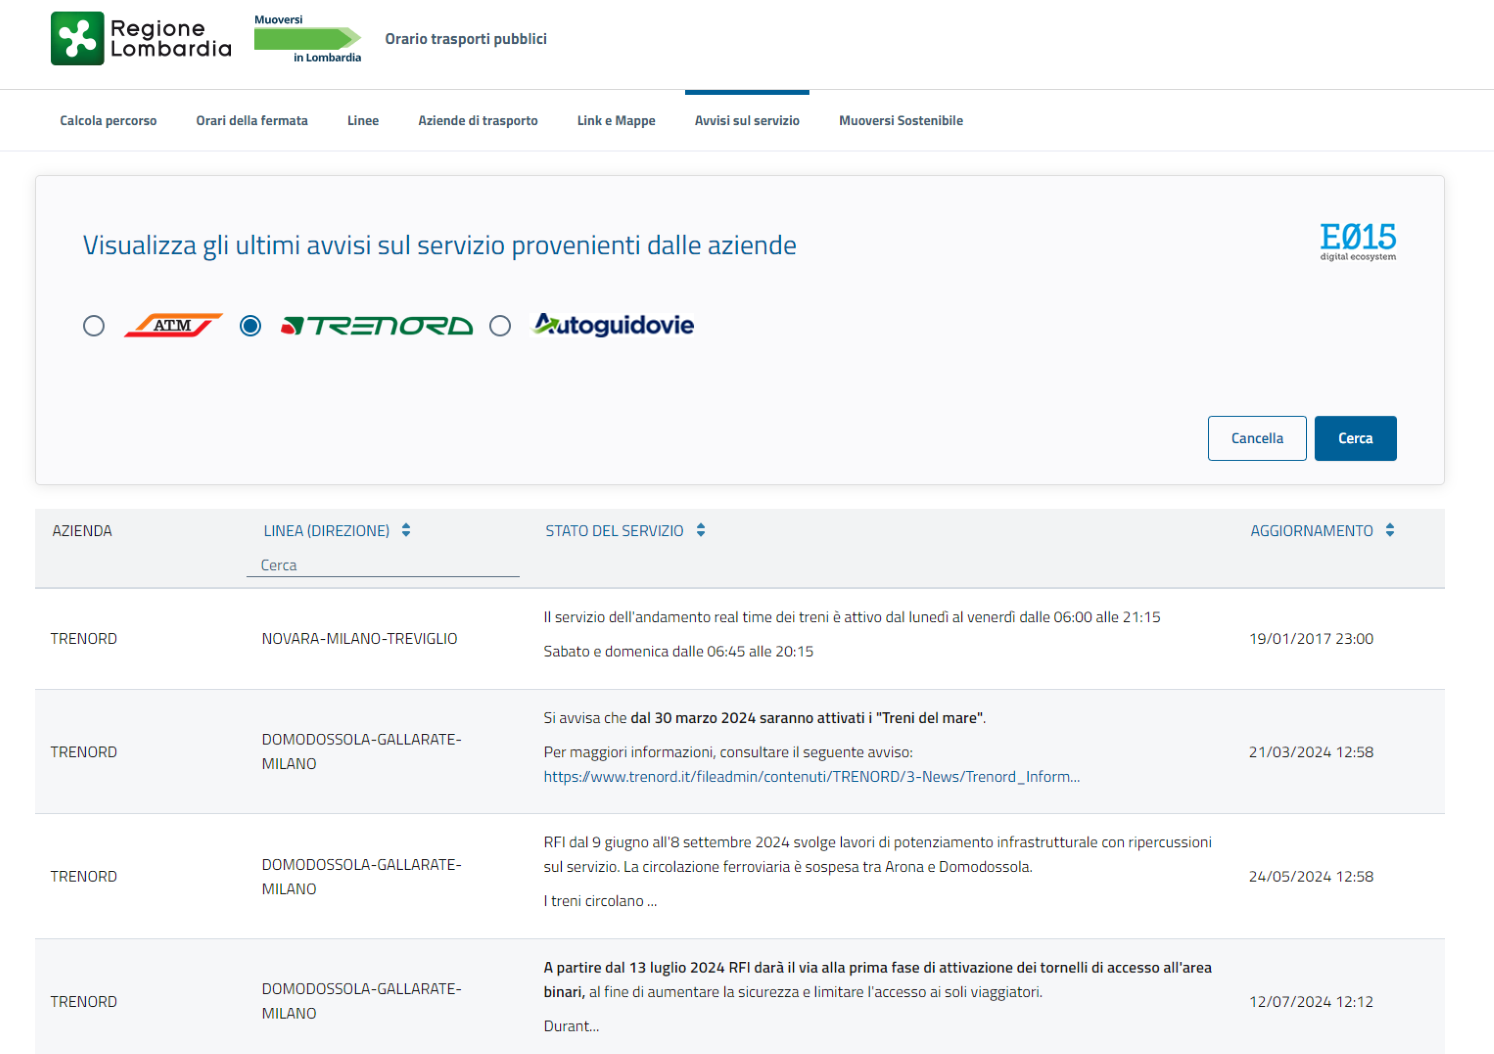Screen dimensions: 1494x1054
Task: Open the Calcola percorso tab
Action: [108, 121]
